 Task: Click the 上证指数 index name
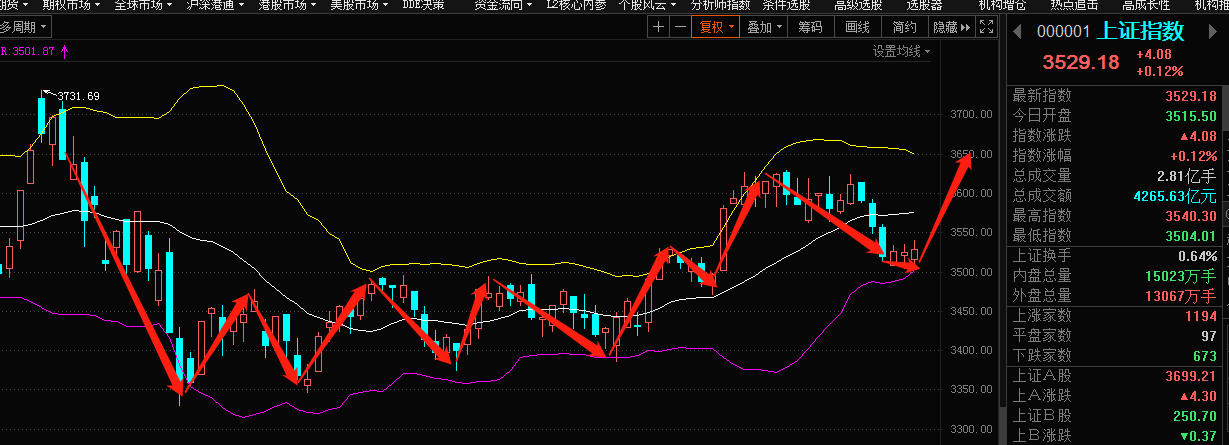1140,32
